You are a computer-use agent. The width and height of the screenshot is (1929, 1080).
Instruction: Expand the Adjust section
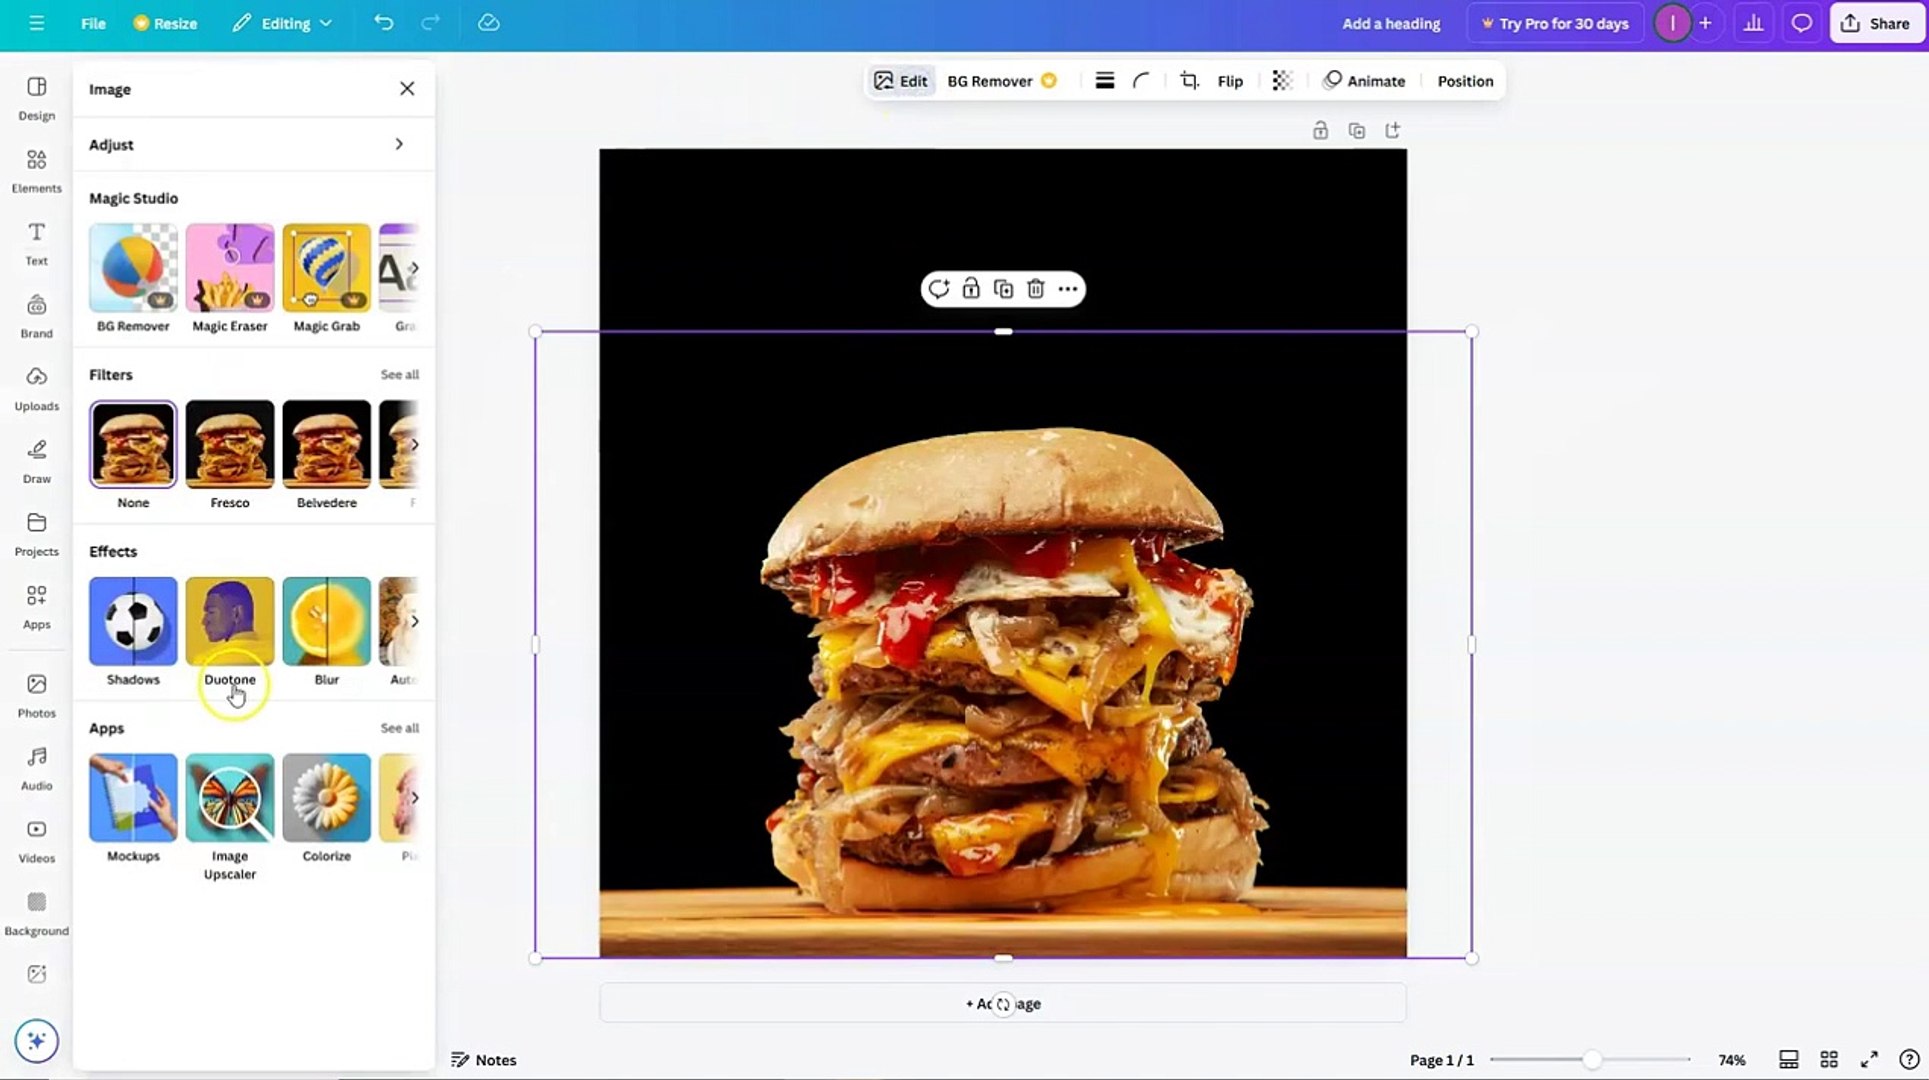pyautogui.click(x=252, y=144)
